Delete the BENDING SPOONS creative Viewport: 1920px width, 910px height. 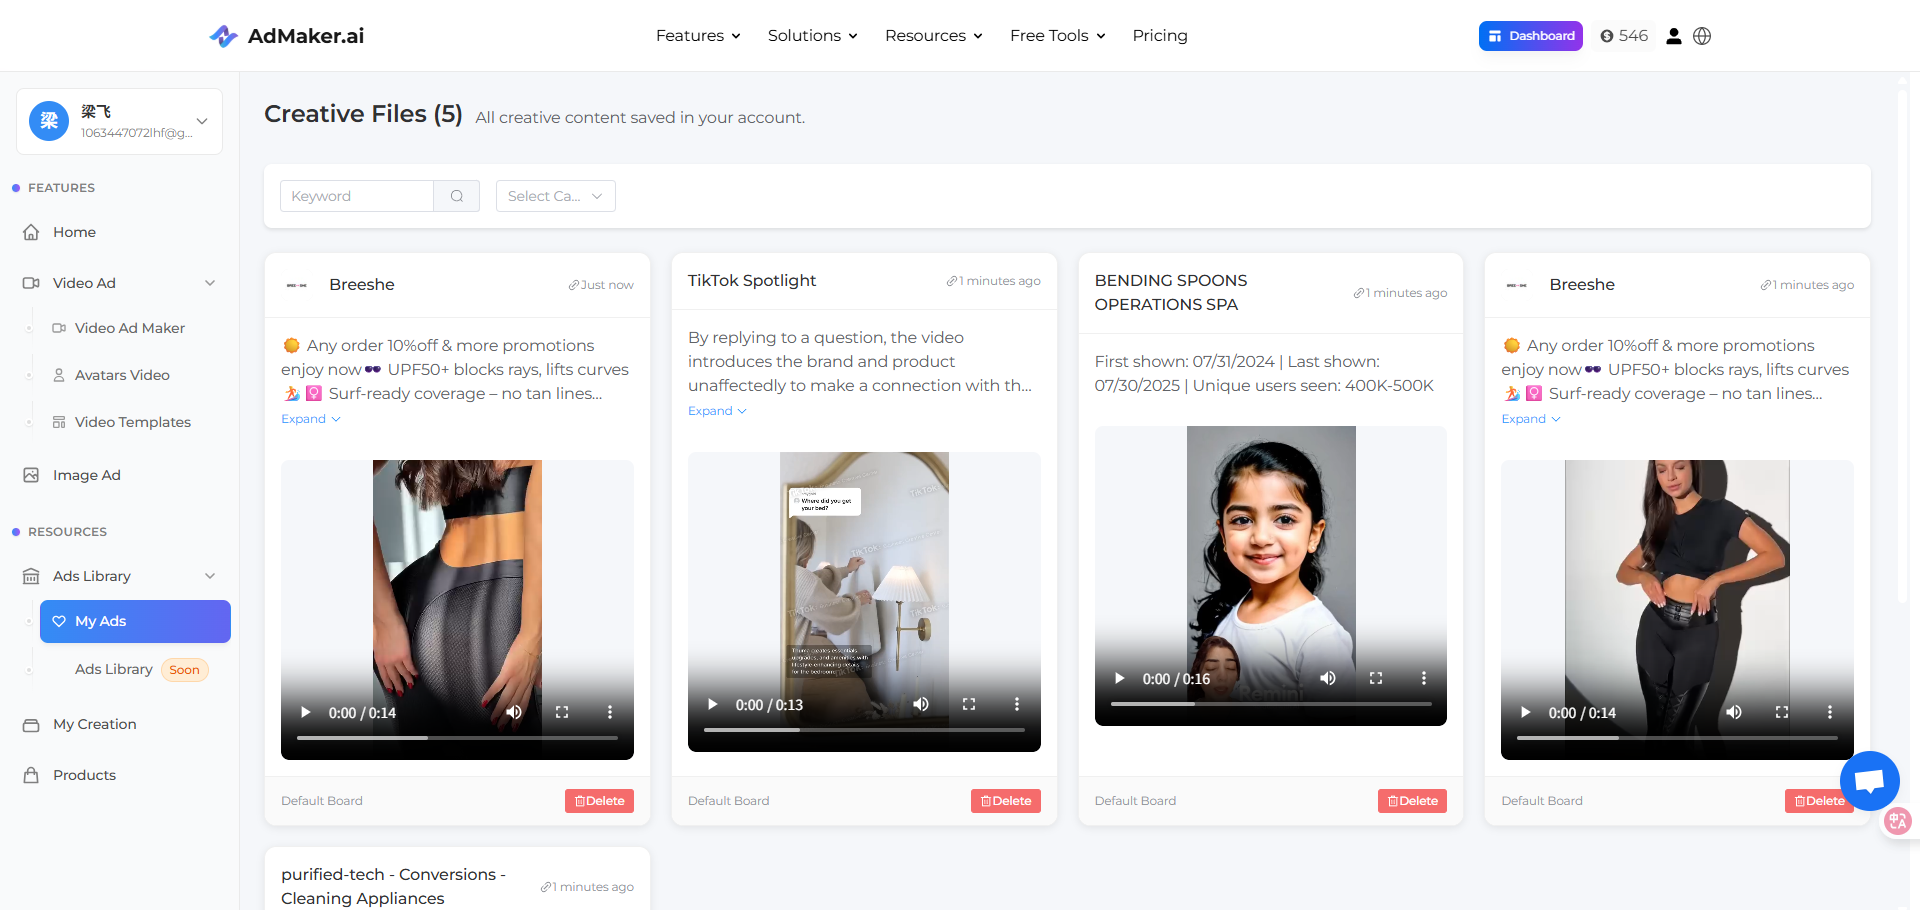pos(1412,801)
